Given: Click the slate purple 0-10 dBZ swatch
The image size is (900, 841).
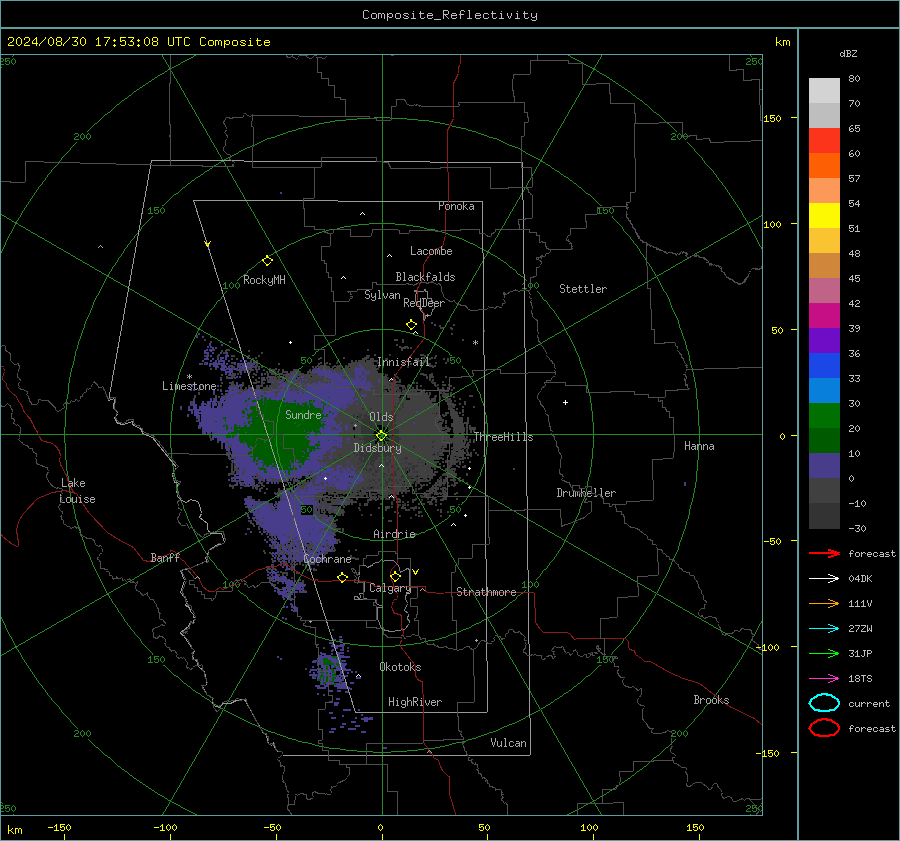Looking at the screenshot, I should (824, 466).
